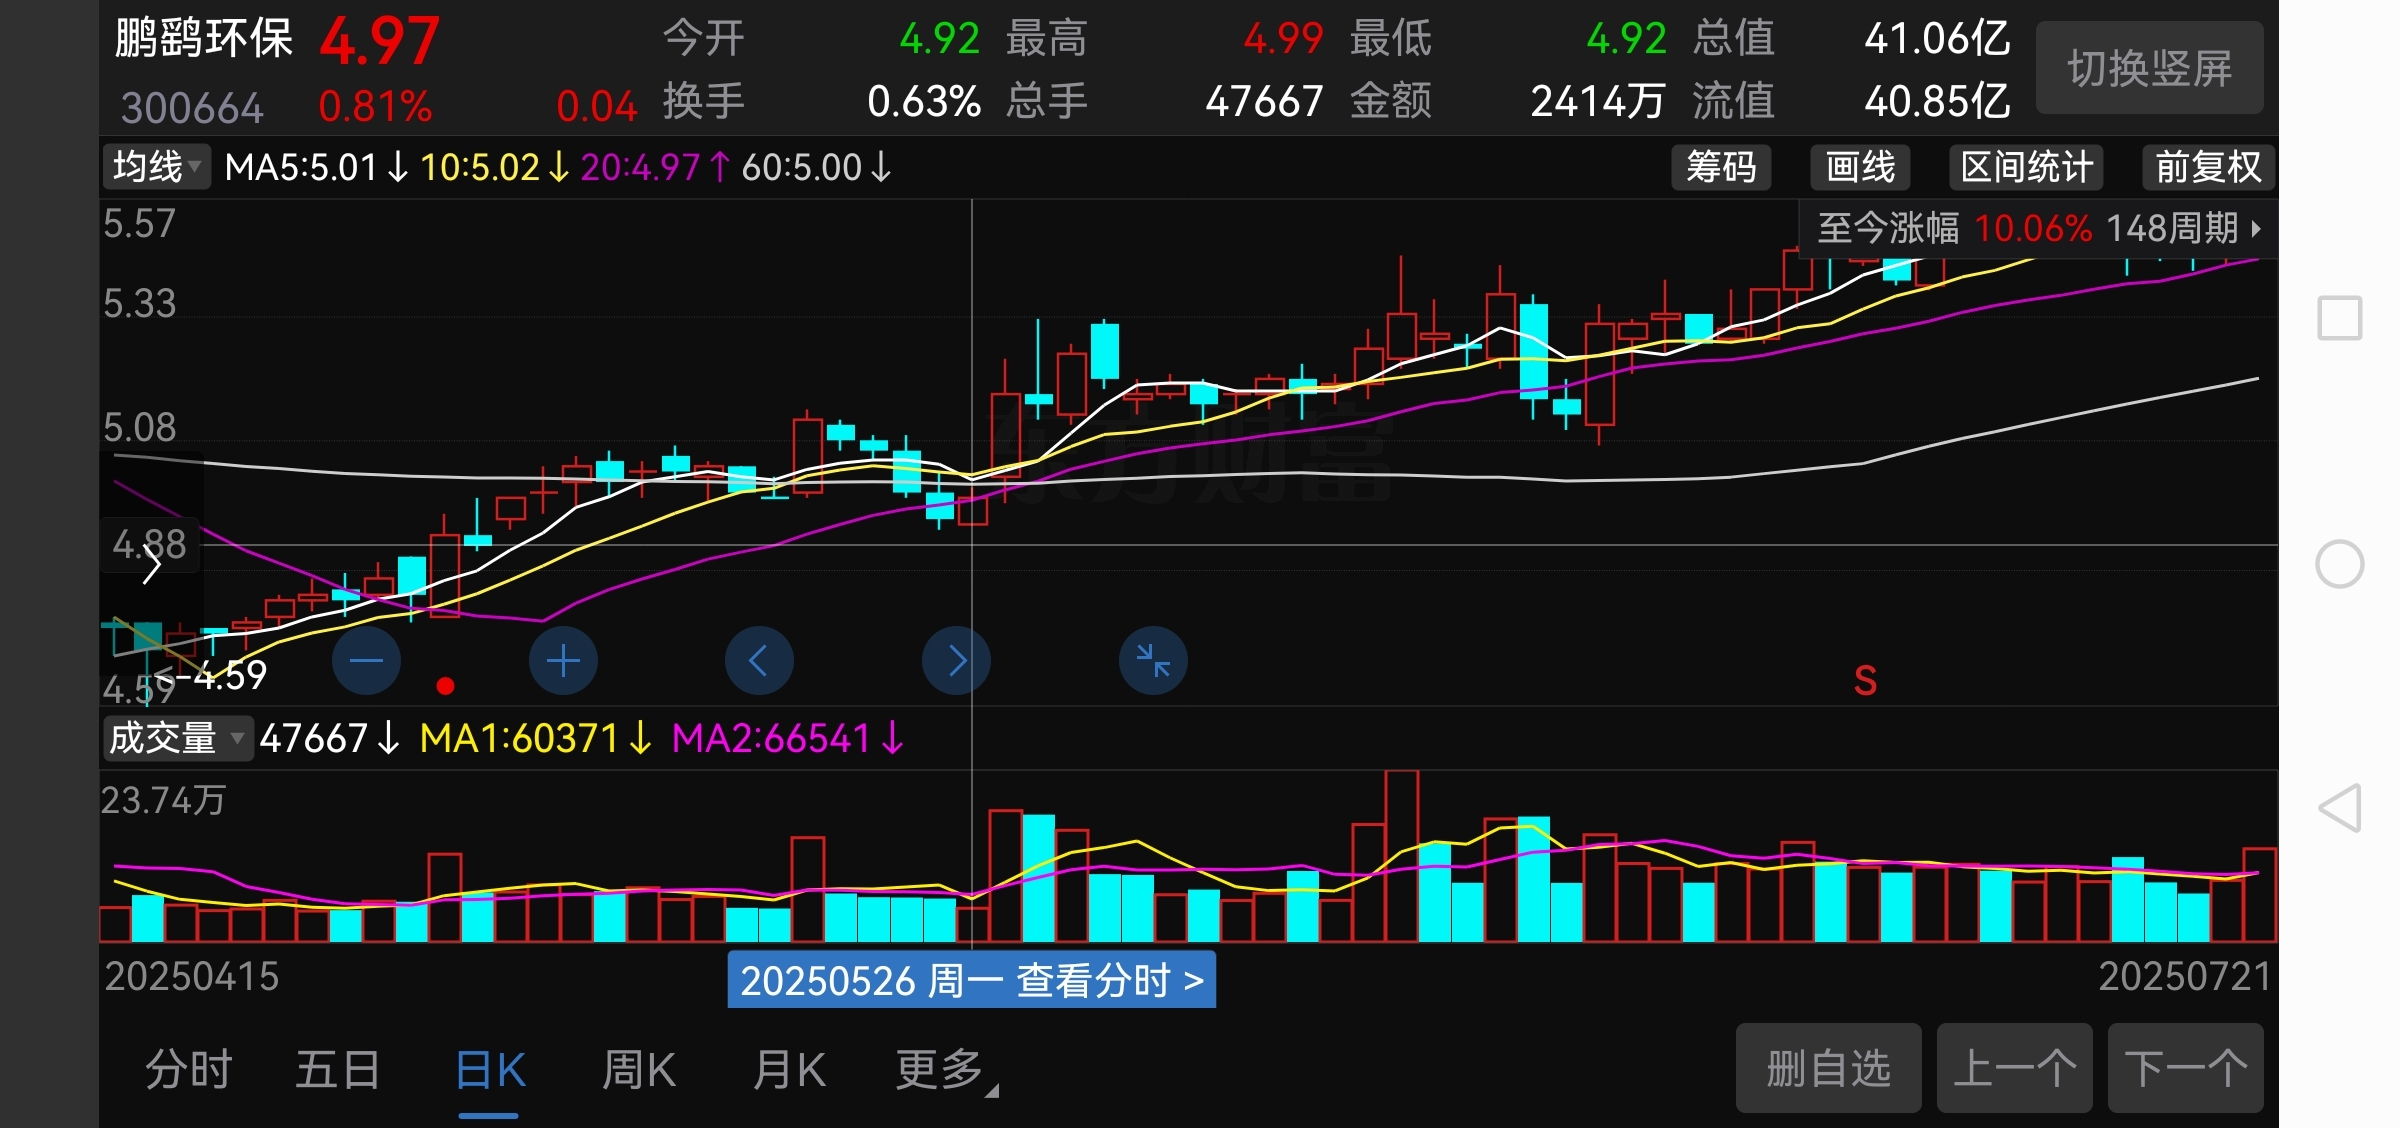Click the red S sell marker
Screen dimensions: 2400x1128
[x=1865, y=681]
